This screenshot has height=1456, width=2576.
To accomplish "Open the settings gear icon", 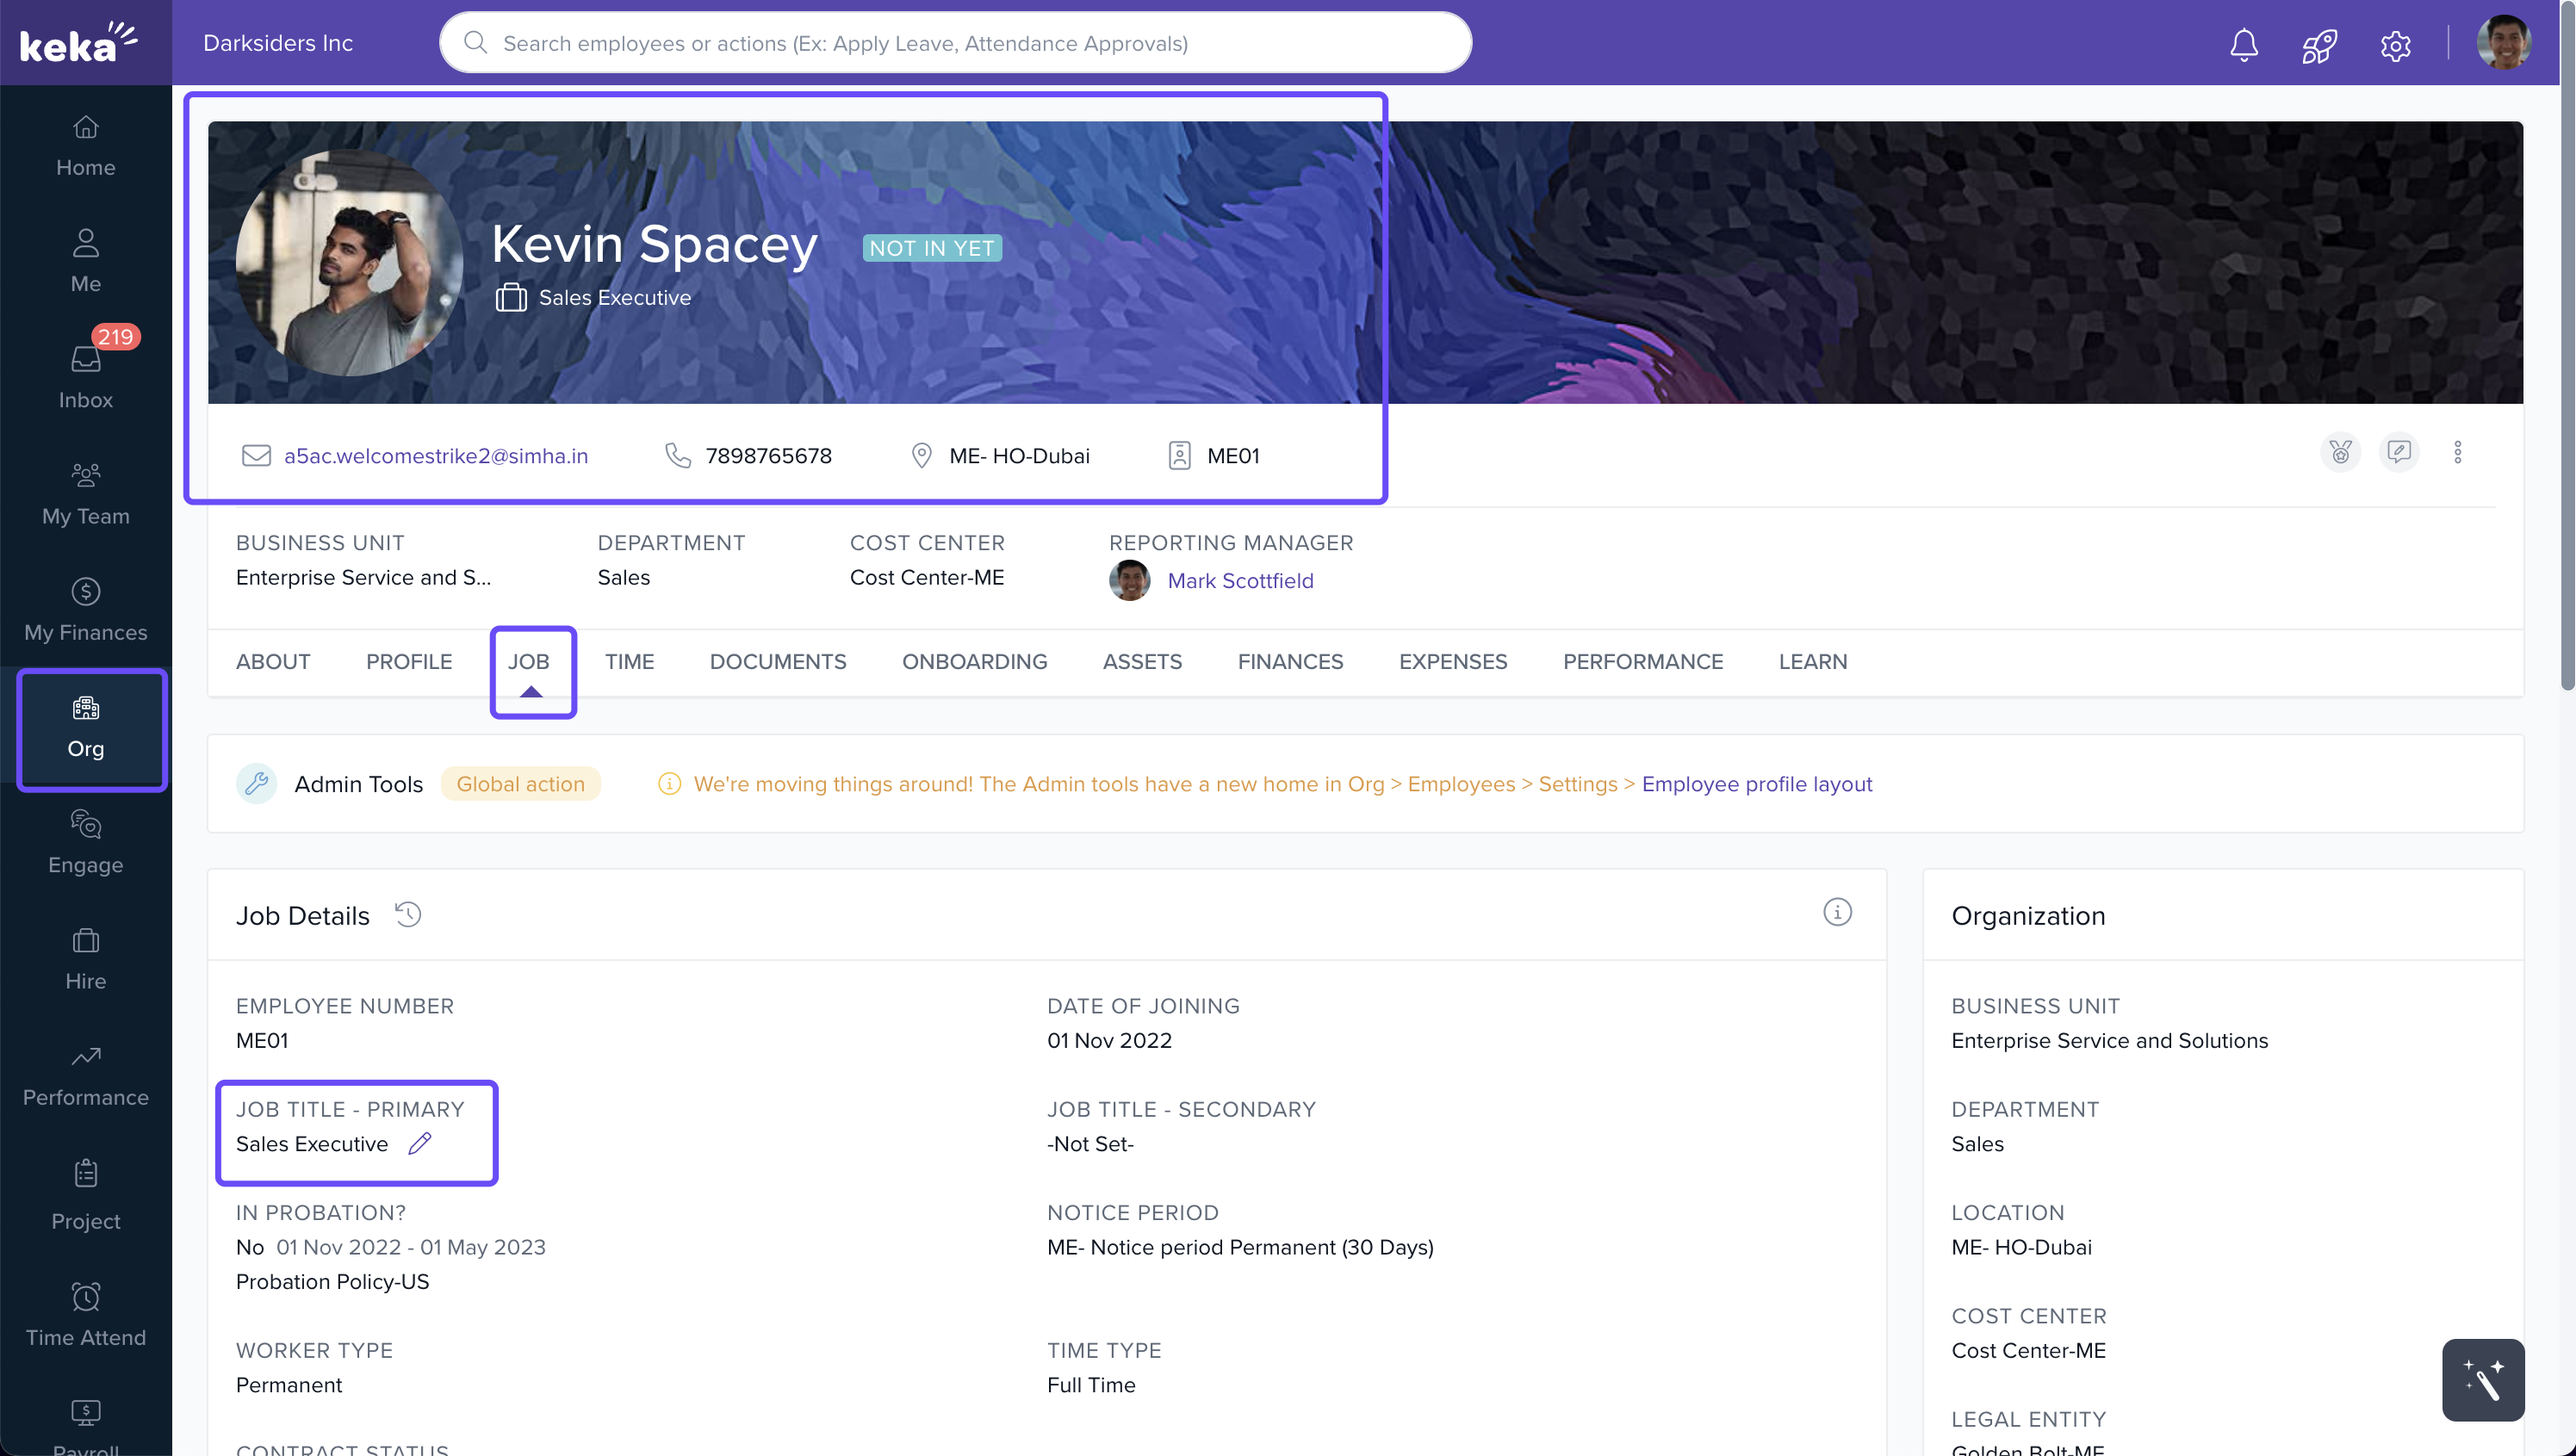I will point(2395,45).
